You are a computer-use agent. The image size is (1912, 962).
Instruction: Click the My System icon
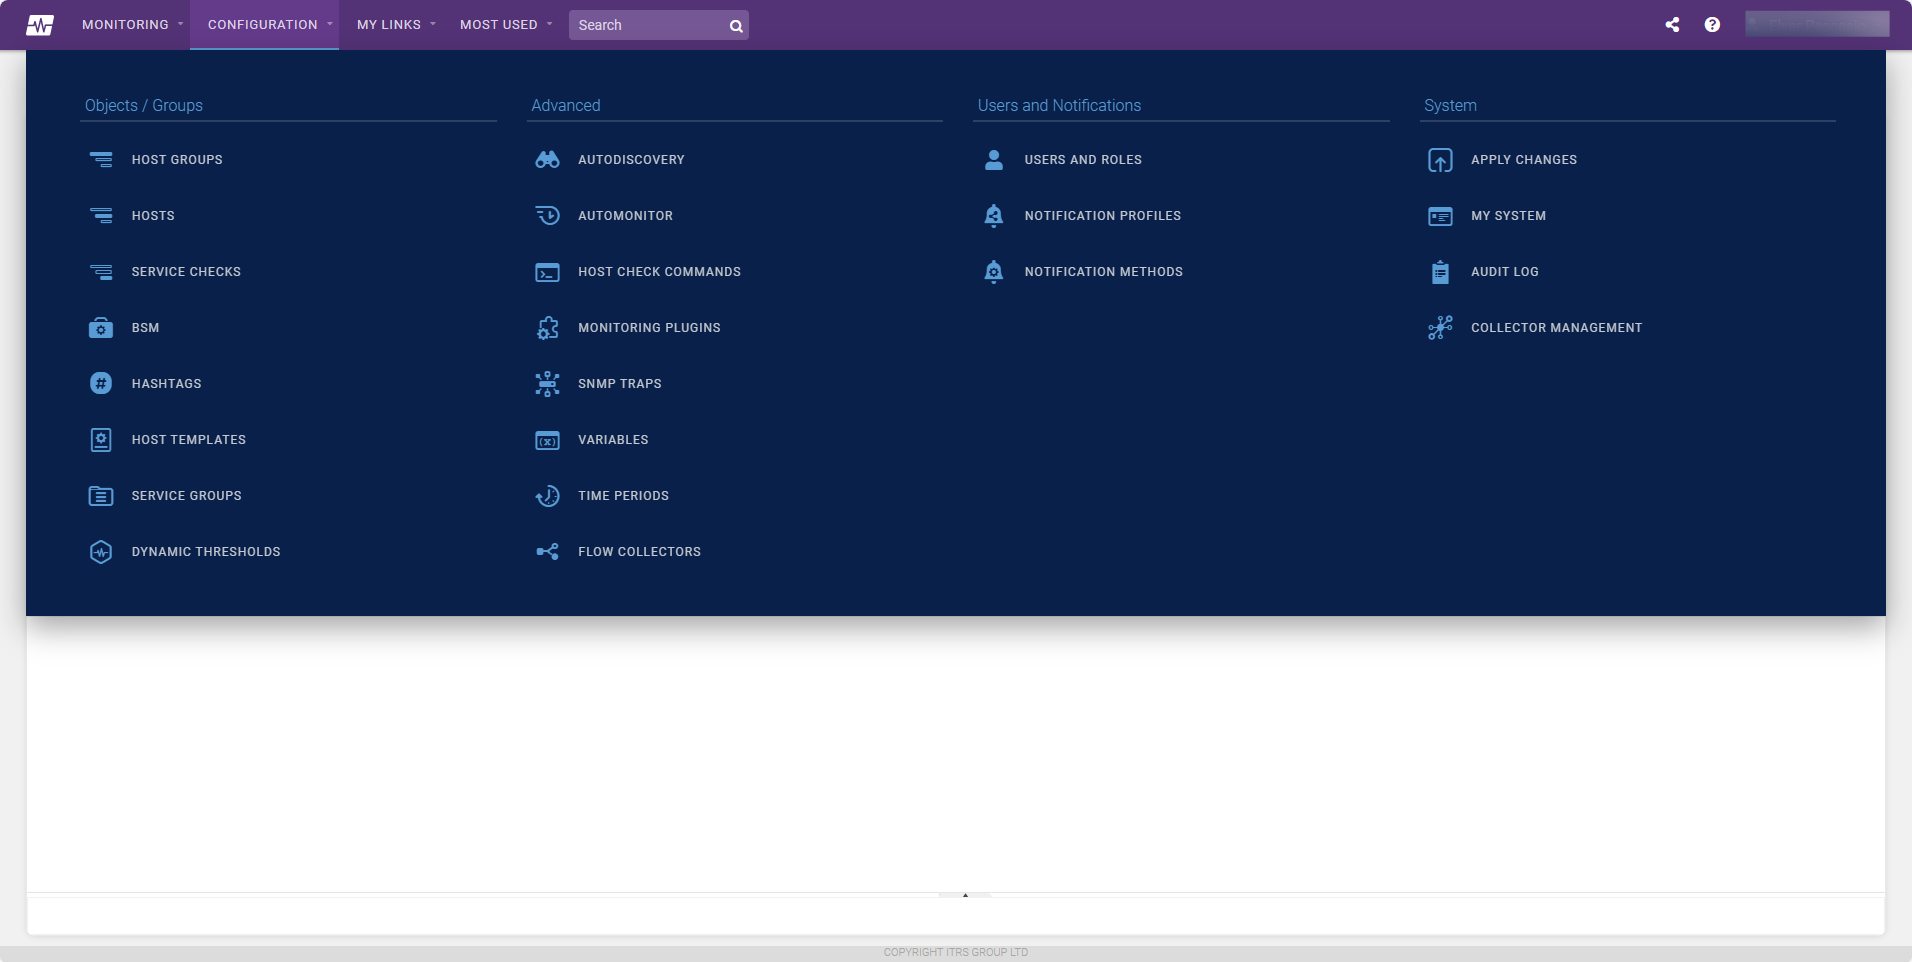click(x=1440, y=216)
